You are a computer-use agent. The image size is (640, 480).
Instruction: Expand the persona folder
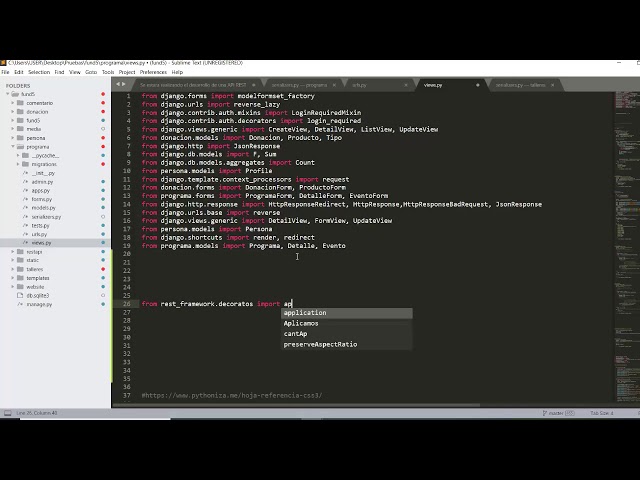[13, 138]
